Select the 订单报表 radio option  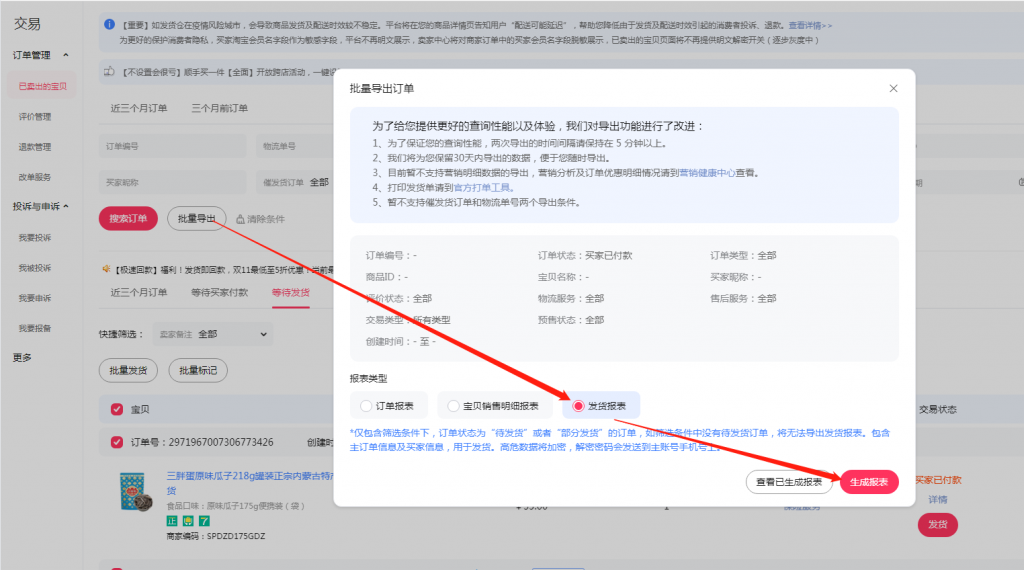tap(365, 406)
